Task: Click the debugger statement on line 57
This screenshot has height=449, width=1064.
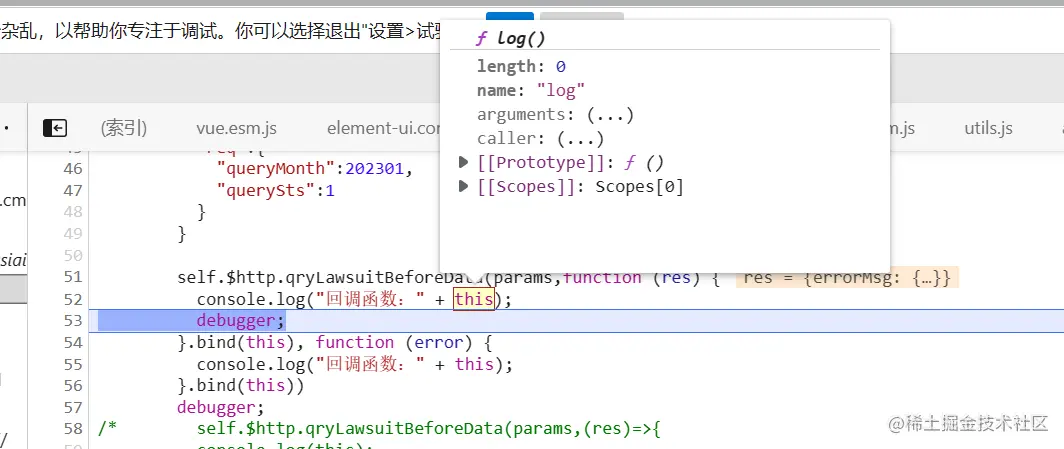Action: (x=221, y=408)
